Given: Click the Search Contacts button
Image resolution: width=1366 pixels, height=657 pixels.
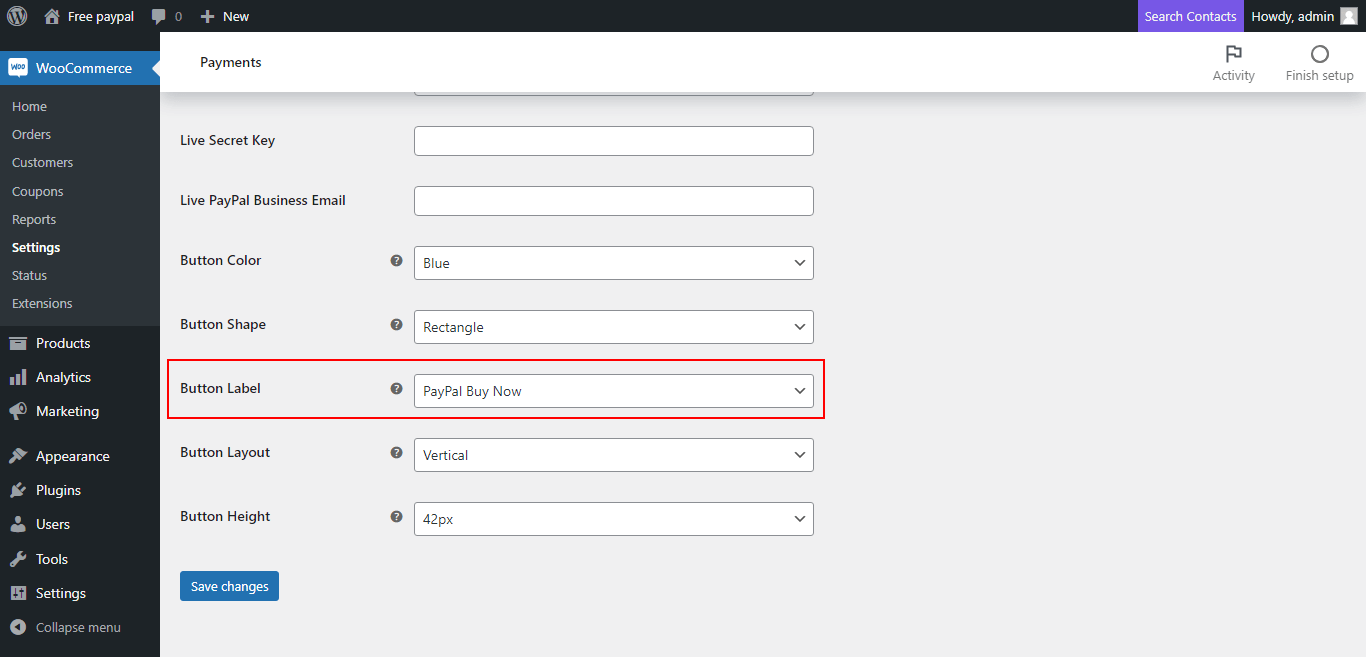Looking at the screenshot, I should click(1190, 16).
